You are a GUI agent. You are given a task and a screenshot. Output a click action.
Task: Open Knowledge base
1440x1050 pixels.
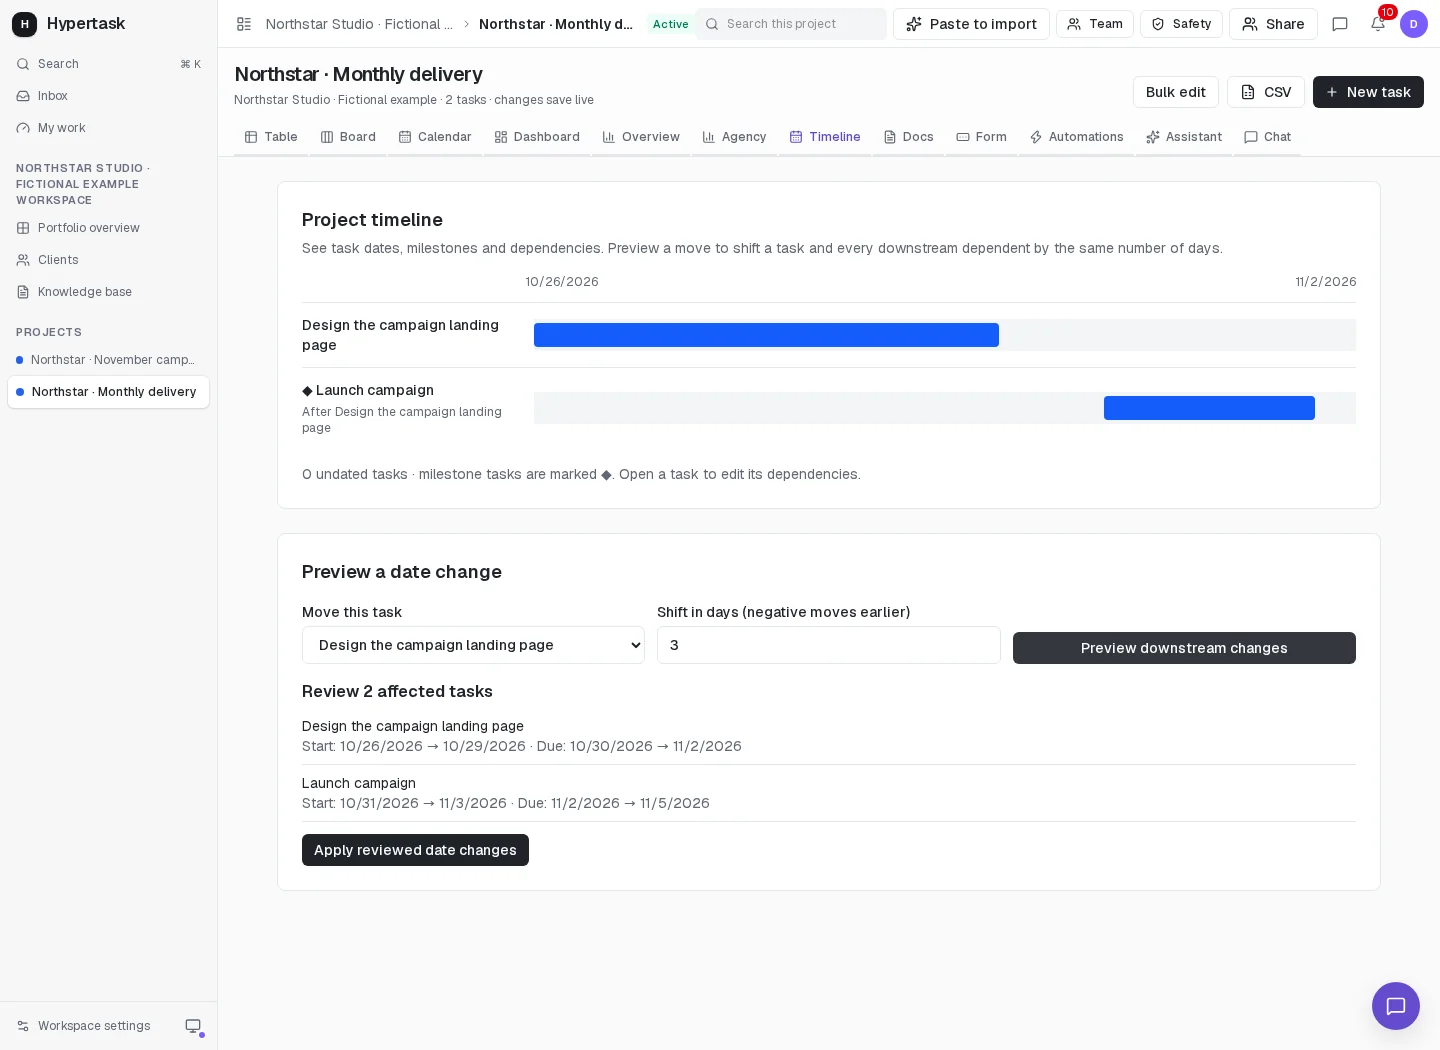tap(108, 292)
